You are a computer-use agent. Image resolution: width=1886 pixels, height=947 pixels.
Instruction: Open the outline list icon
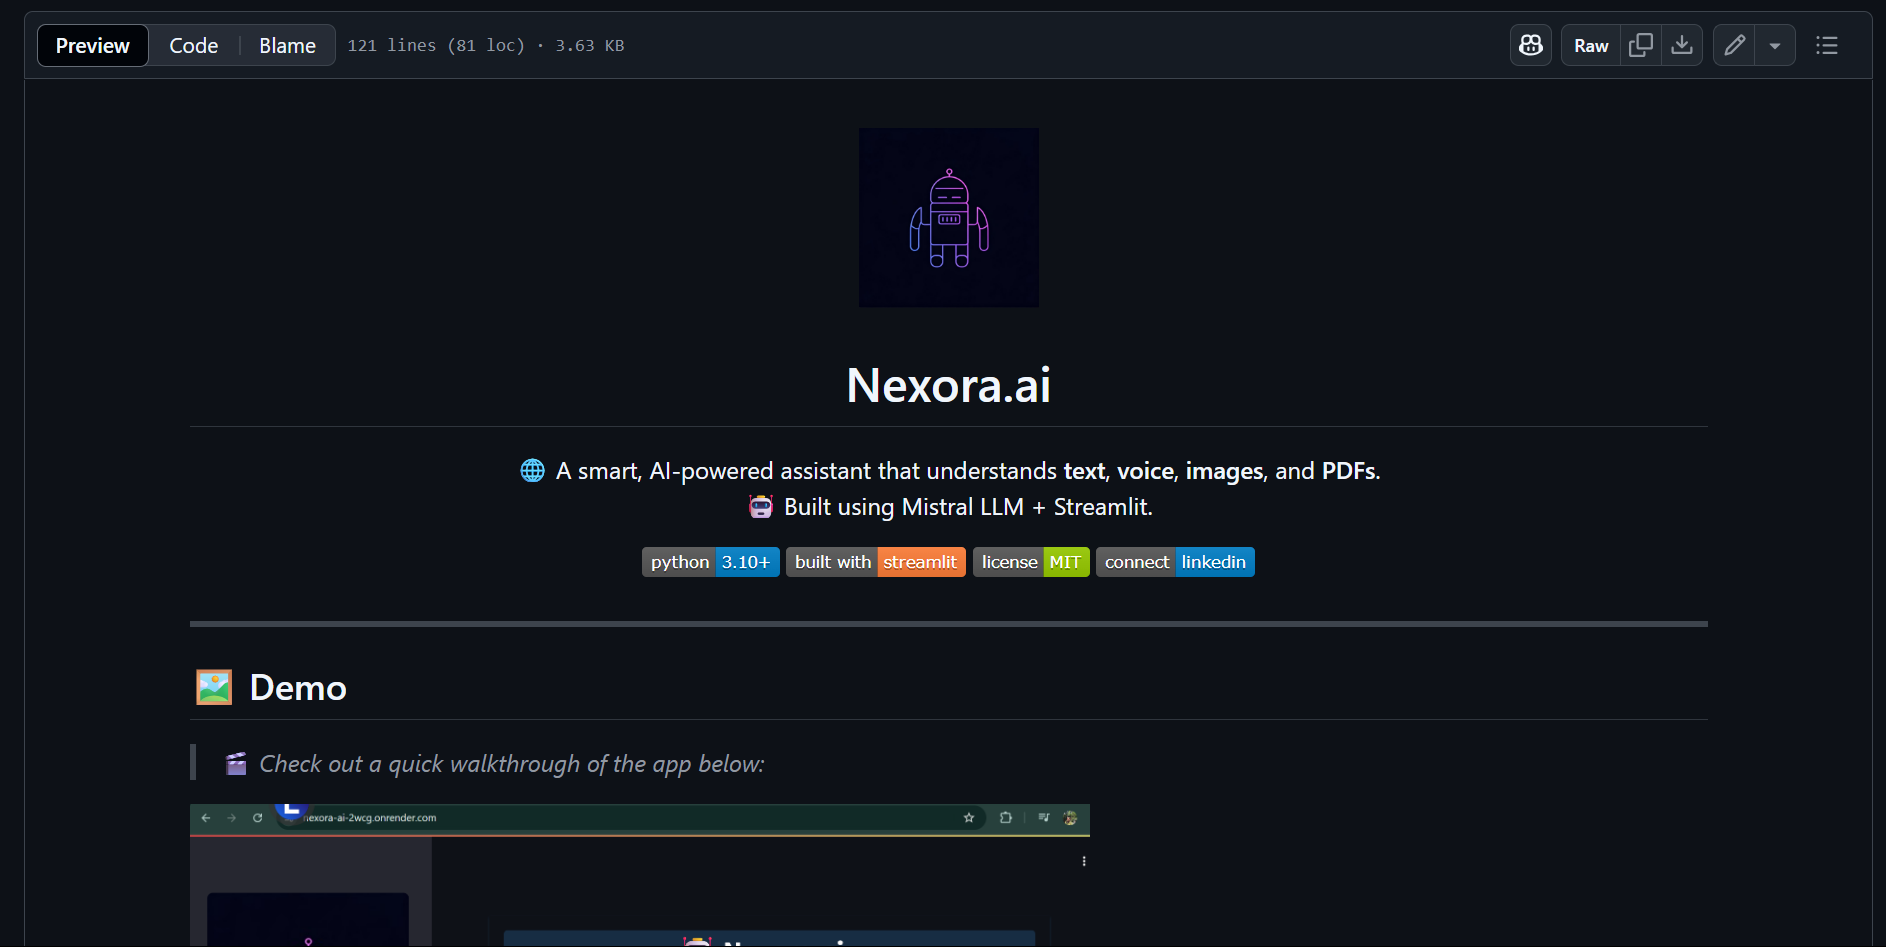click(1827, 45)
